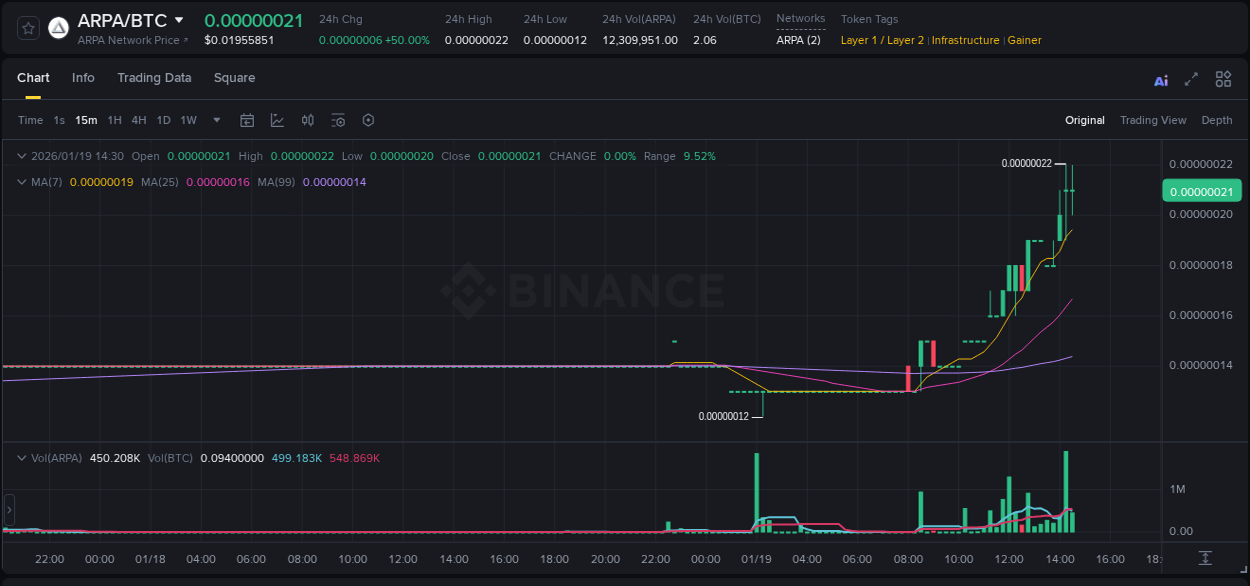Collapse the Vol(ARPA) volume panel
This screenshot has height=586, width=1250.
(x=21, y=457)
